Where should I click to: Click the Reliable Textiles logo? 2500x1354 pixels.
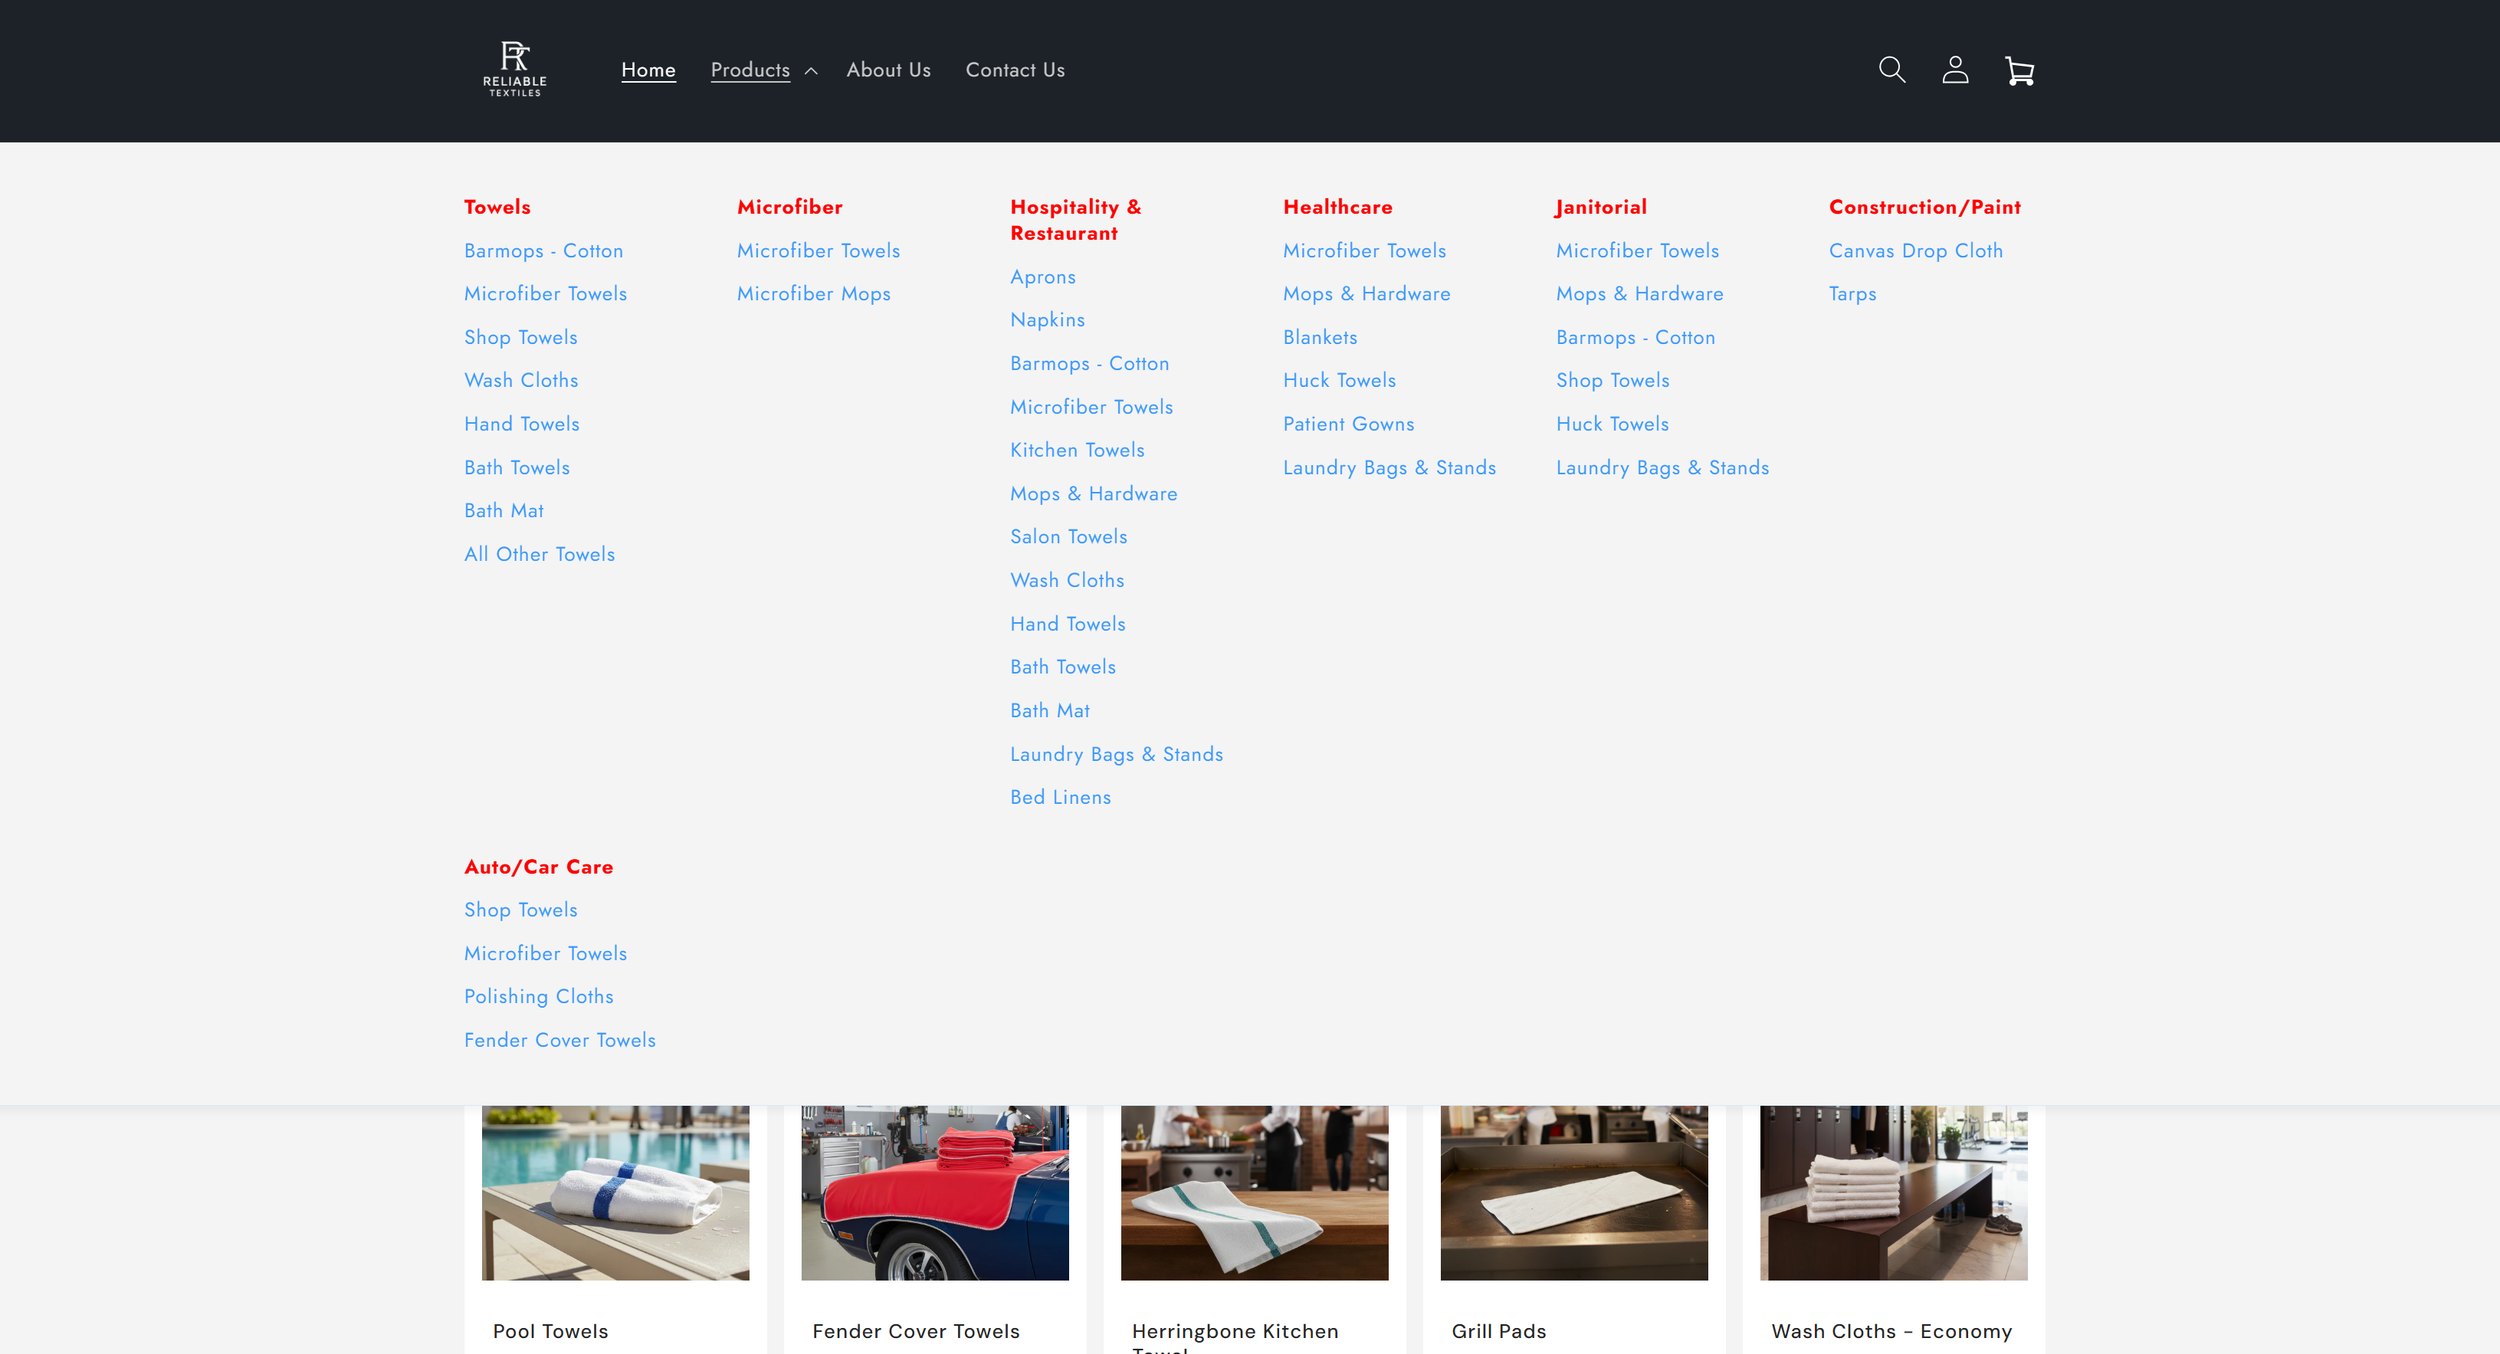tap(515, 69)
